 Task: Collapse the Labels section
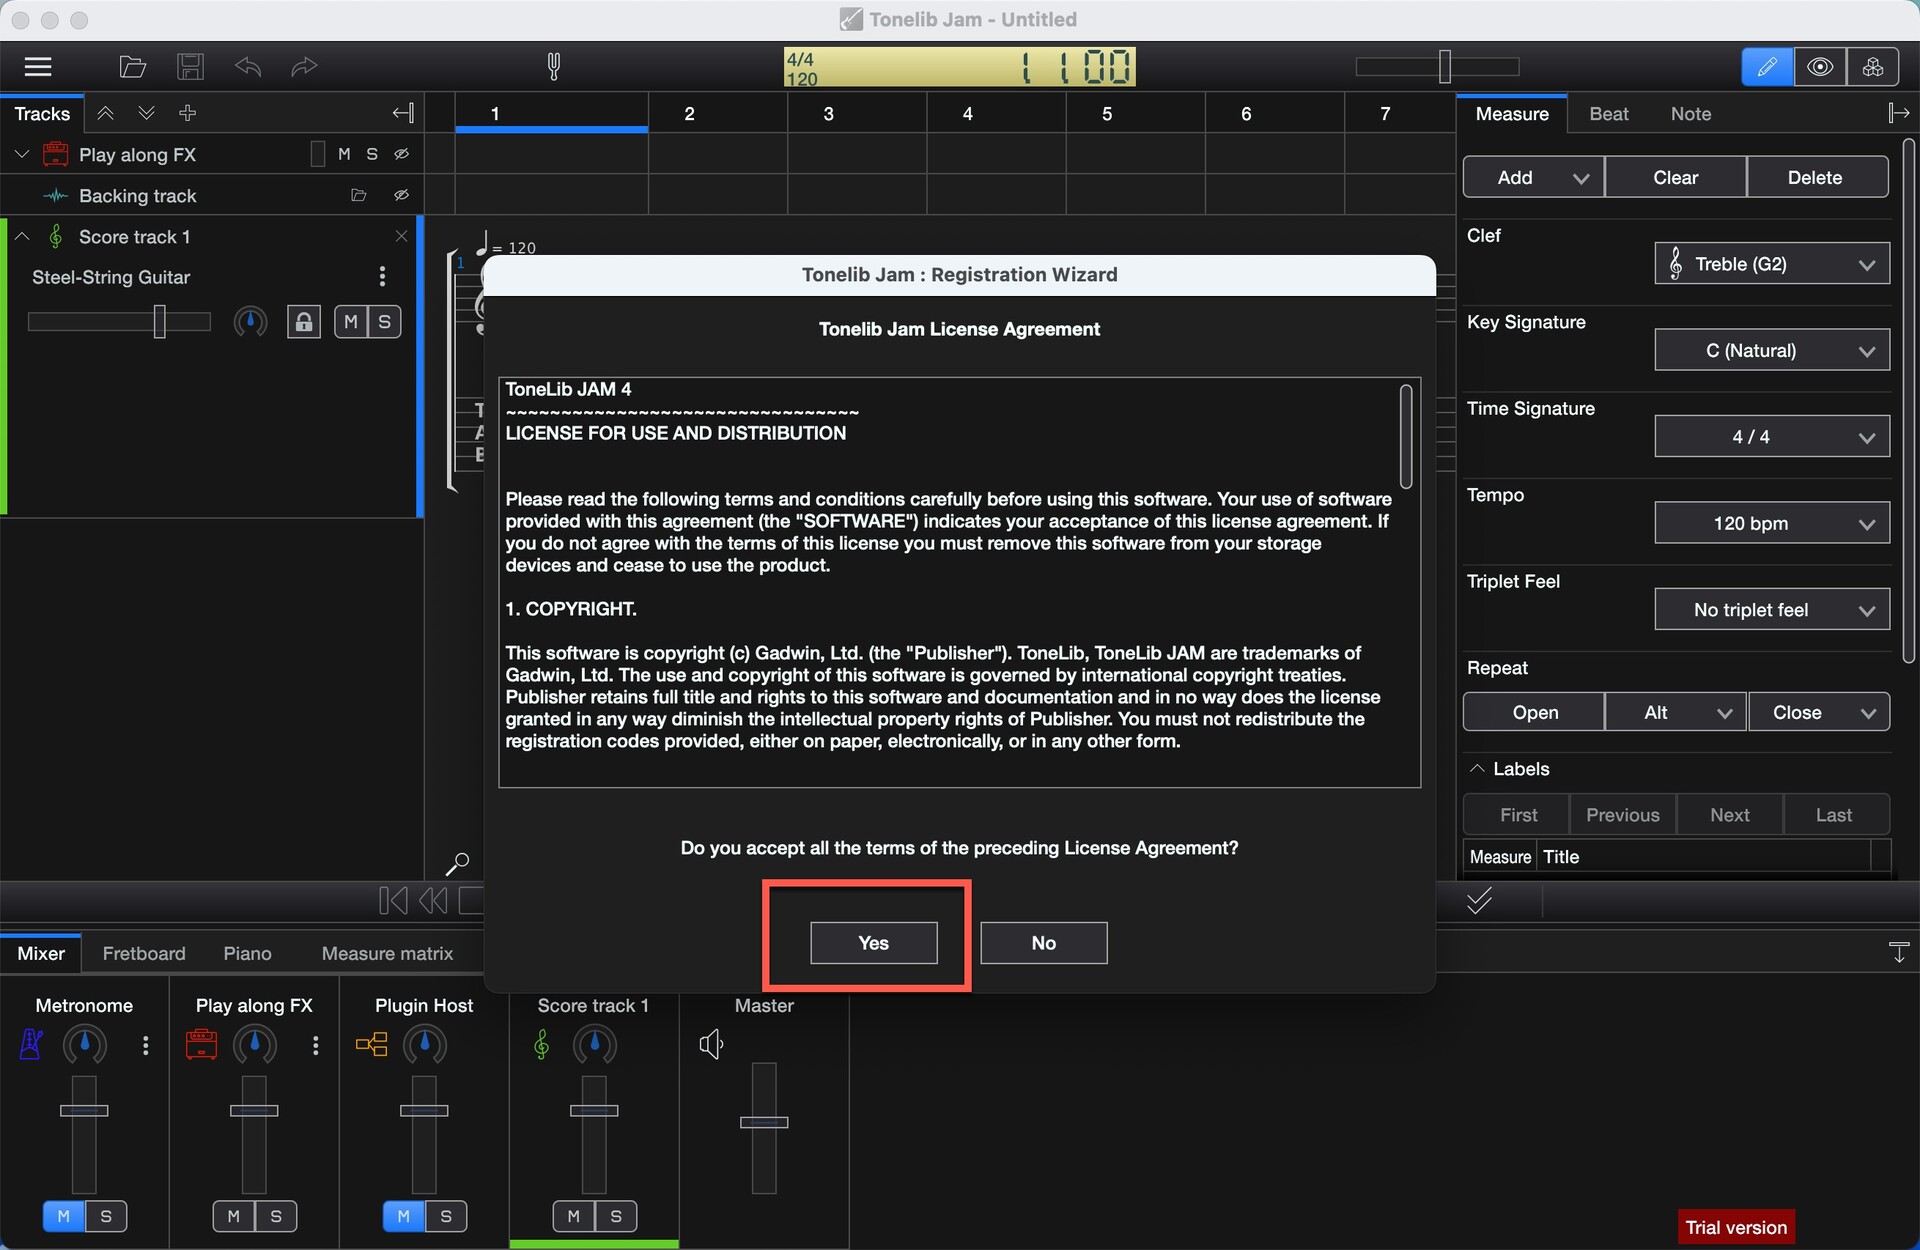click(x=1477, y=769)
